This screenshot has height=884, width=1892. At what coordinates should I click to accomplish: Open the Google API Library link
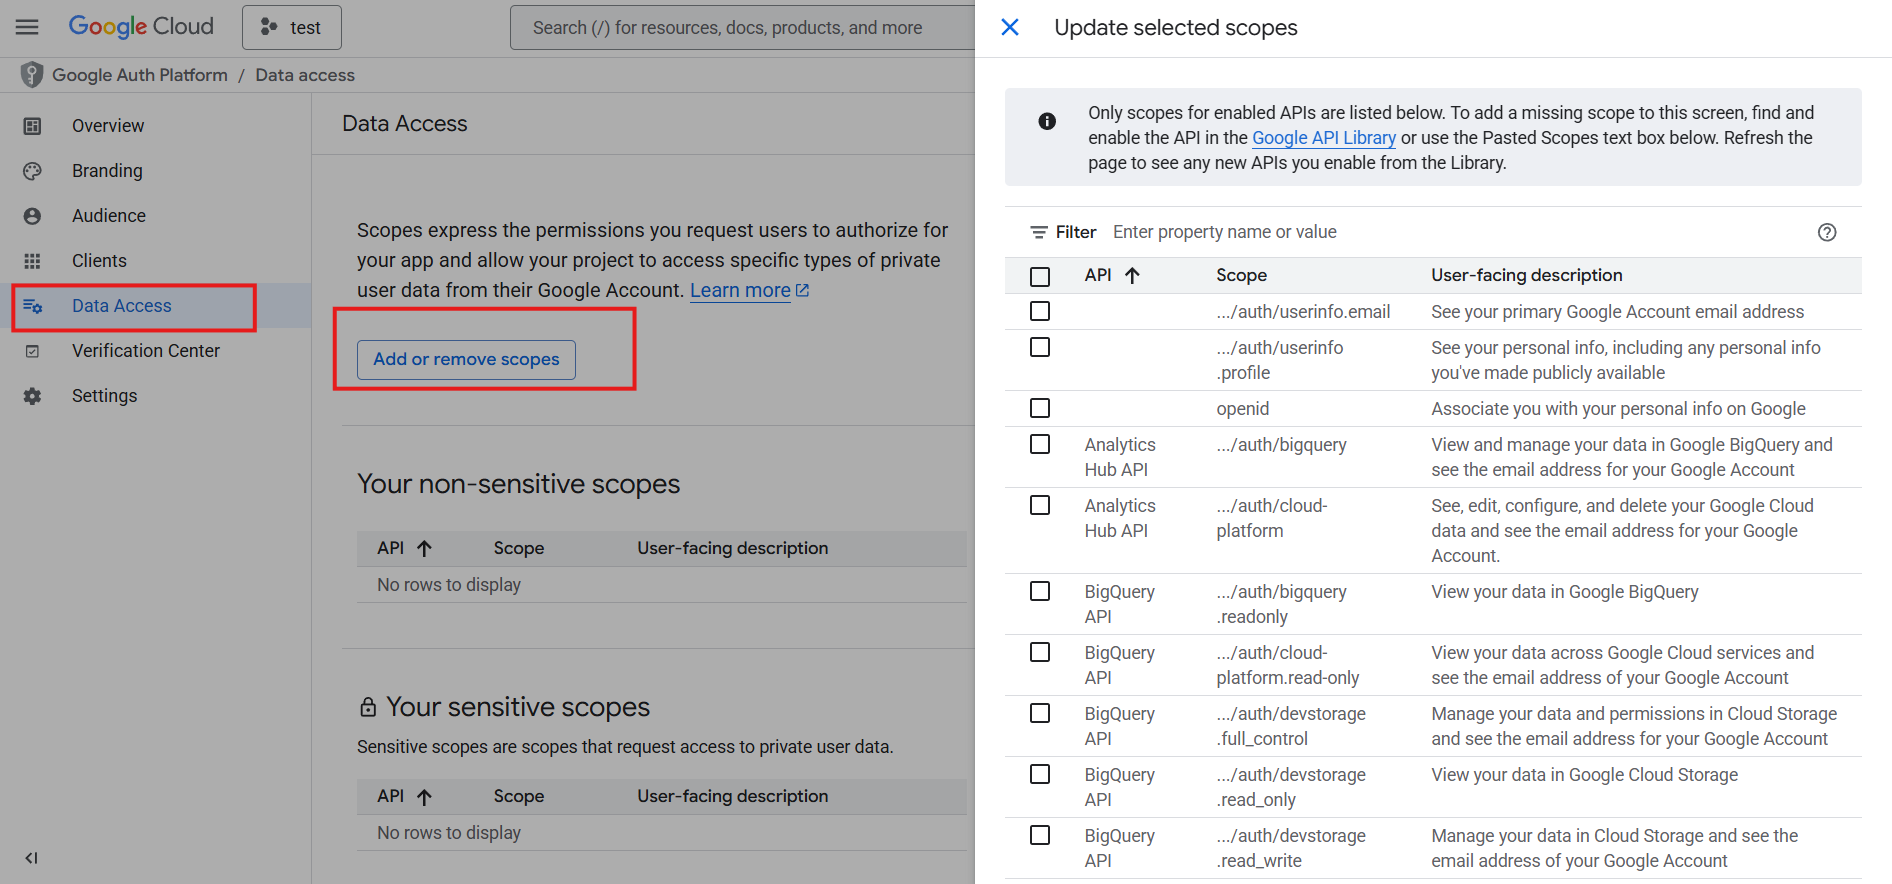(1323, 138)
